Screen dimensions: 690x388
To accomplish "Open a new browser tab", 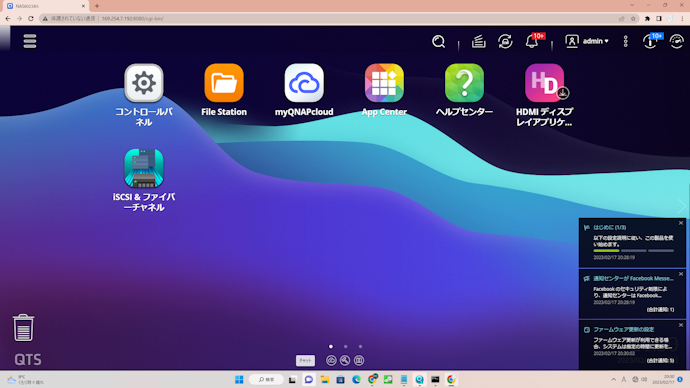I will click(97, 6).
